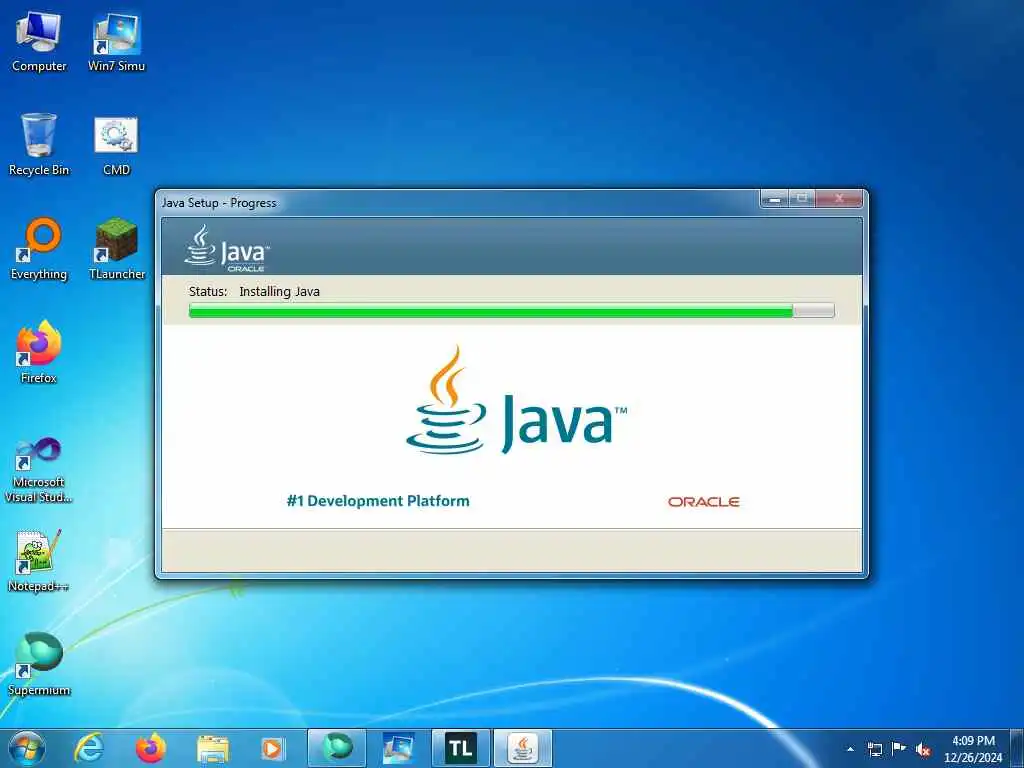Select the TLauncher desktop icon

click(x=116, y=249)
